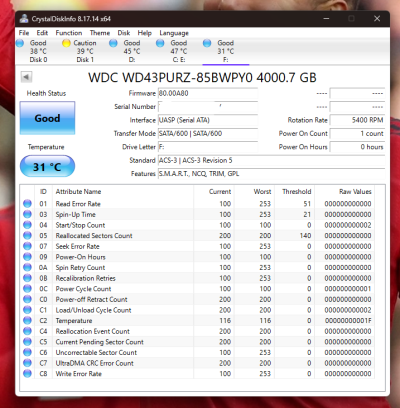This screenshot has height=408, width=400.
Task: Click the status dot for Spin Retry Count
Action: tap(27, 268)
